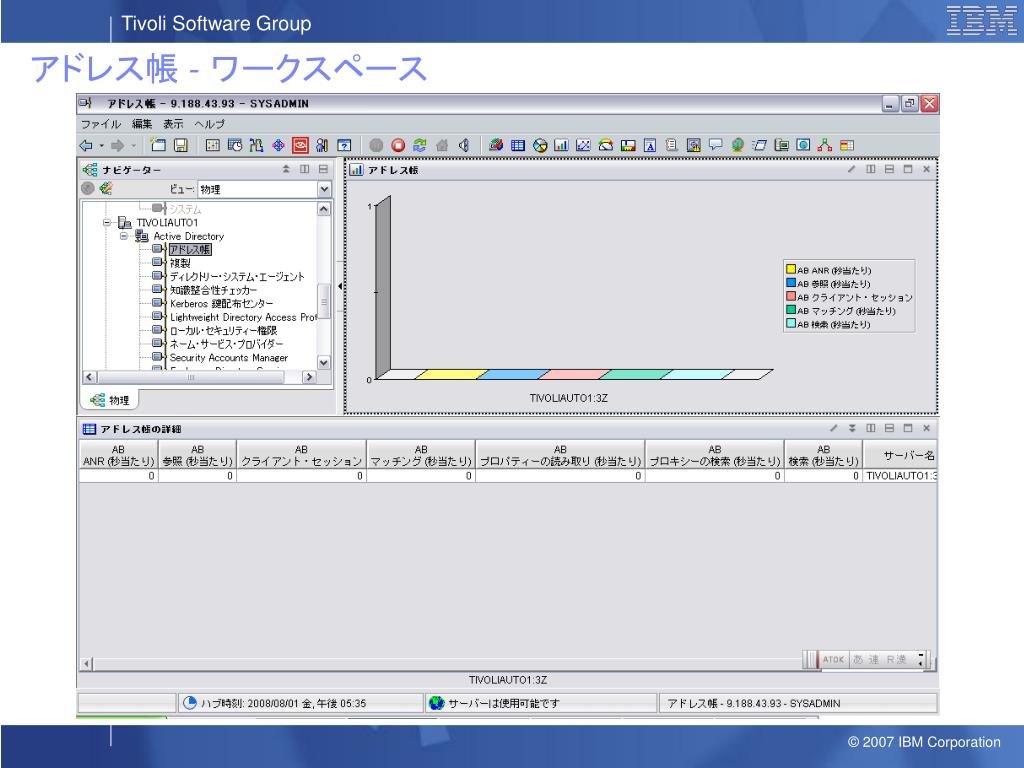The width and height of the screenshot is (1024, 768).
Task: Open the workspace properties editor icon
Action: [x=213, y=145]
